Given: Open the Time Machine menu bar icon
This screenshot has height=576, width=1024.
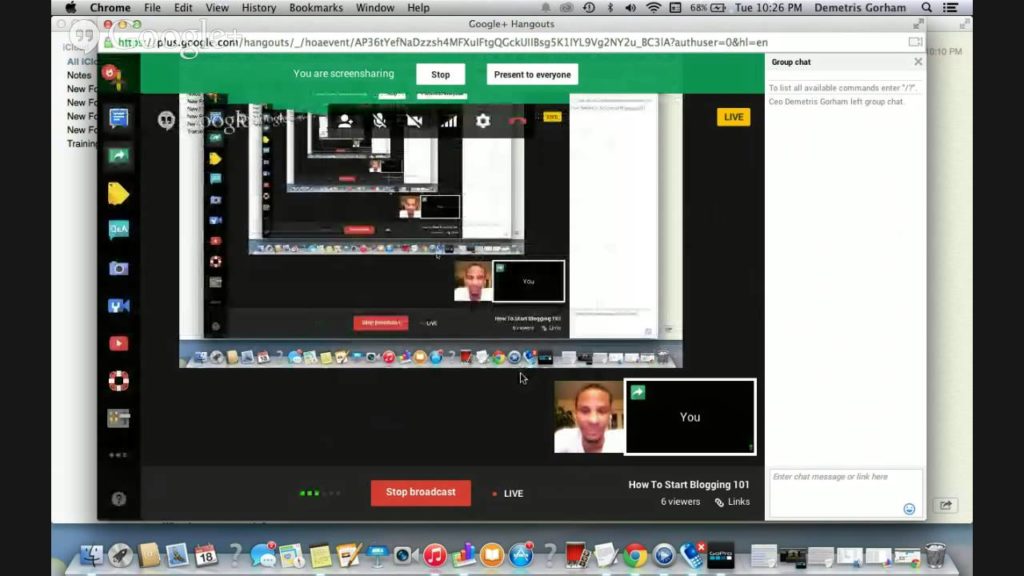Looking at the screenshot, I should click(589, 8).
